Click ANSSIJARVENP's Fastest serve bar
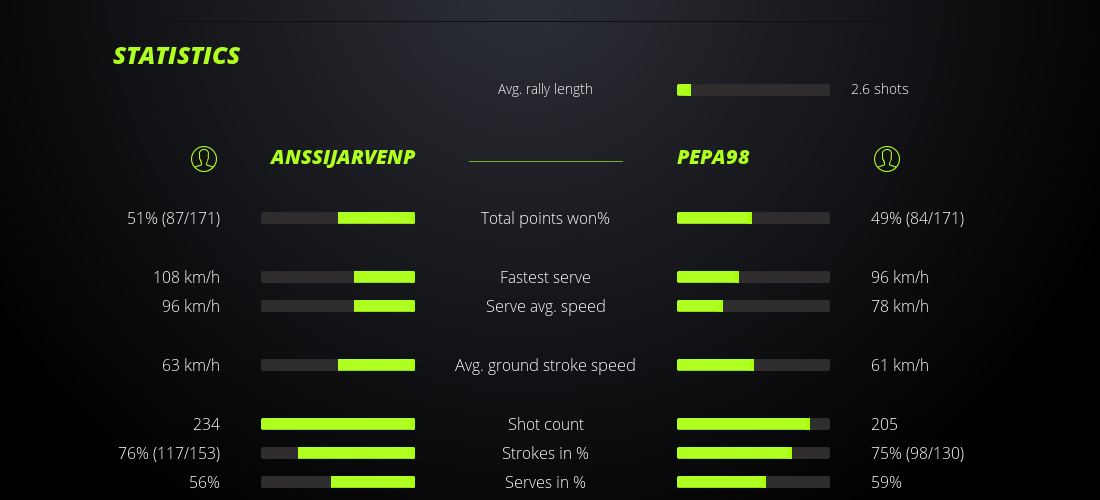The image size is (1100, 500). click(338, 277)
